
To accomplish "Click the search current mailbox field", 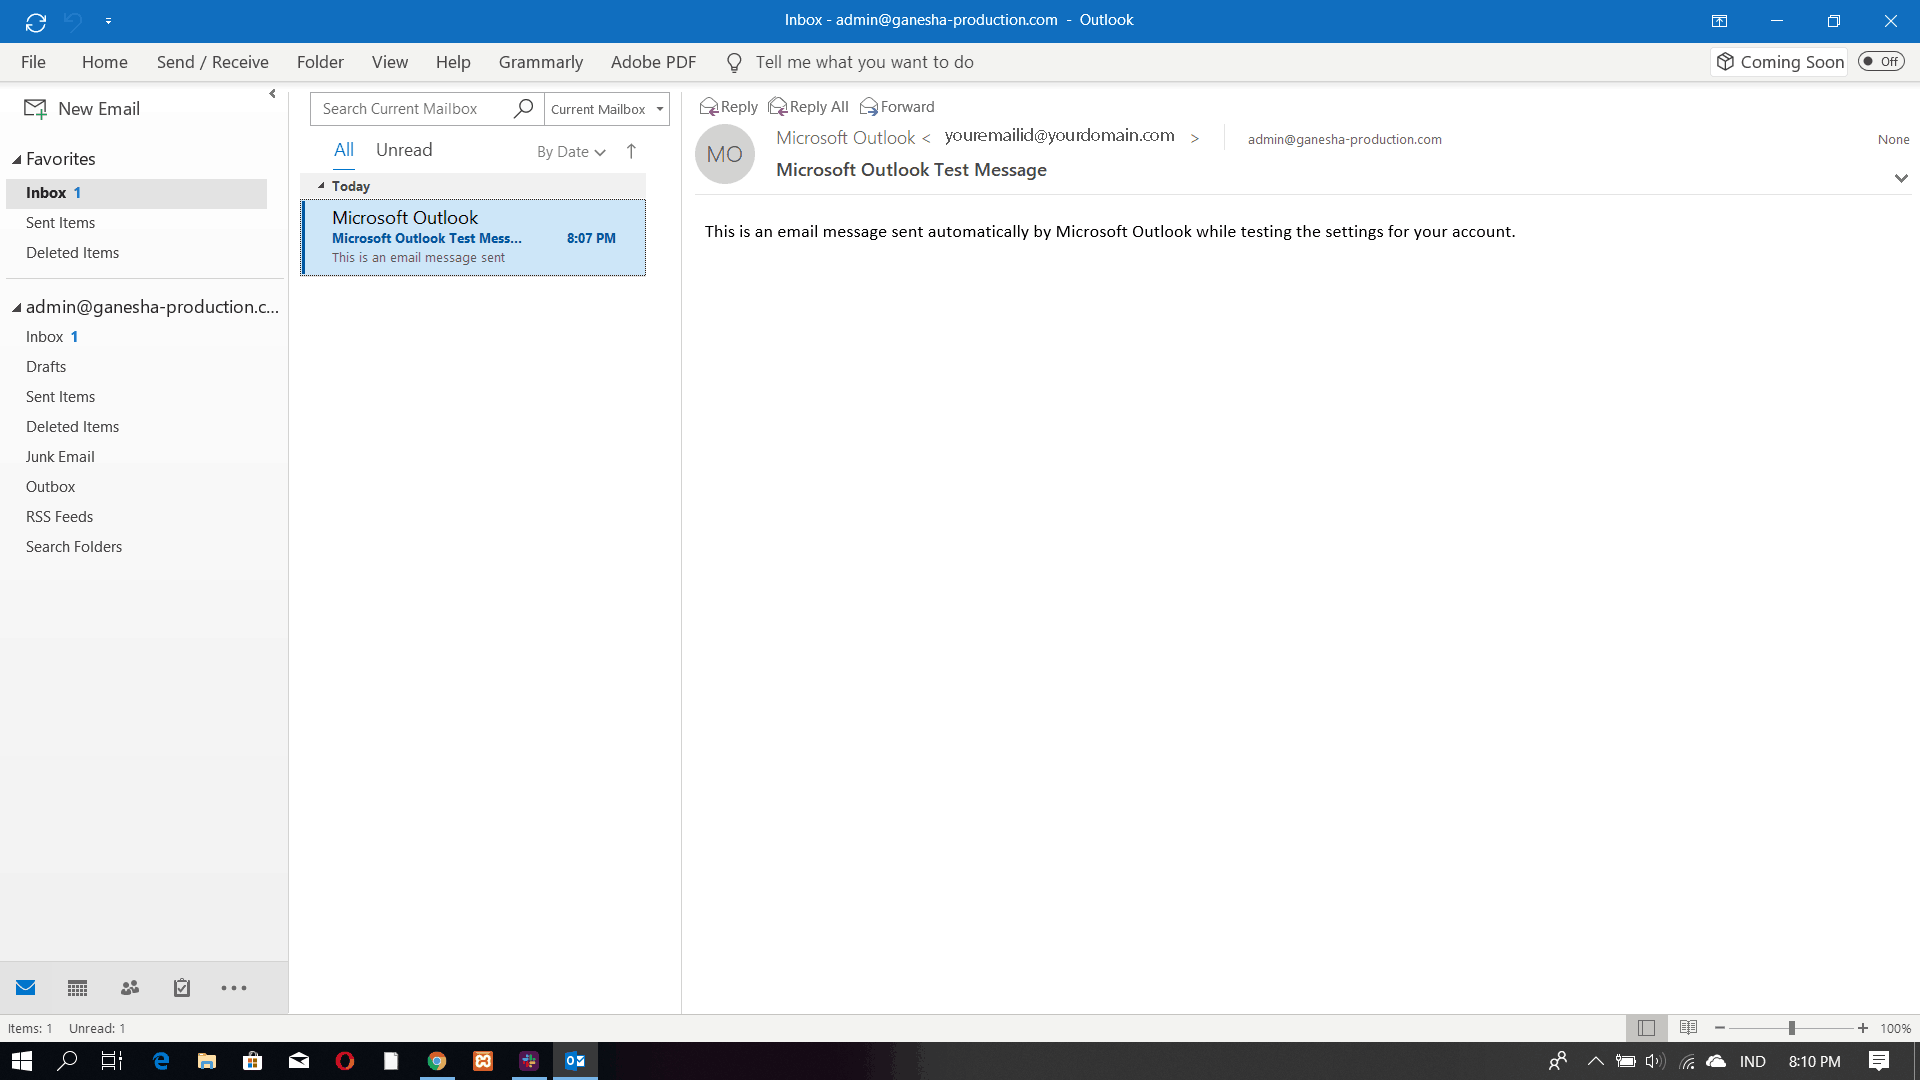I will tap(411, 108).
